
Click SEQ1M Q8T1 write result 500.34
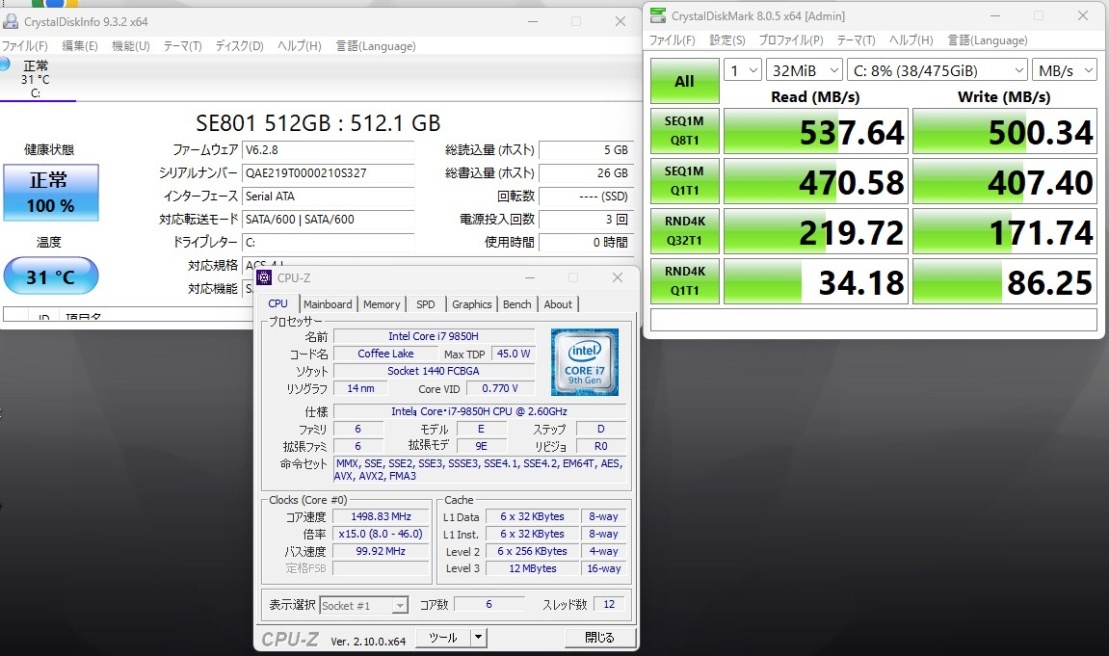click(1004, 131)
